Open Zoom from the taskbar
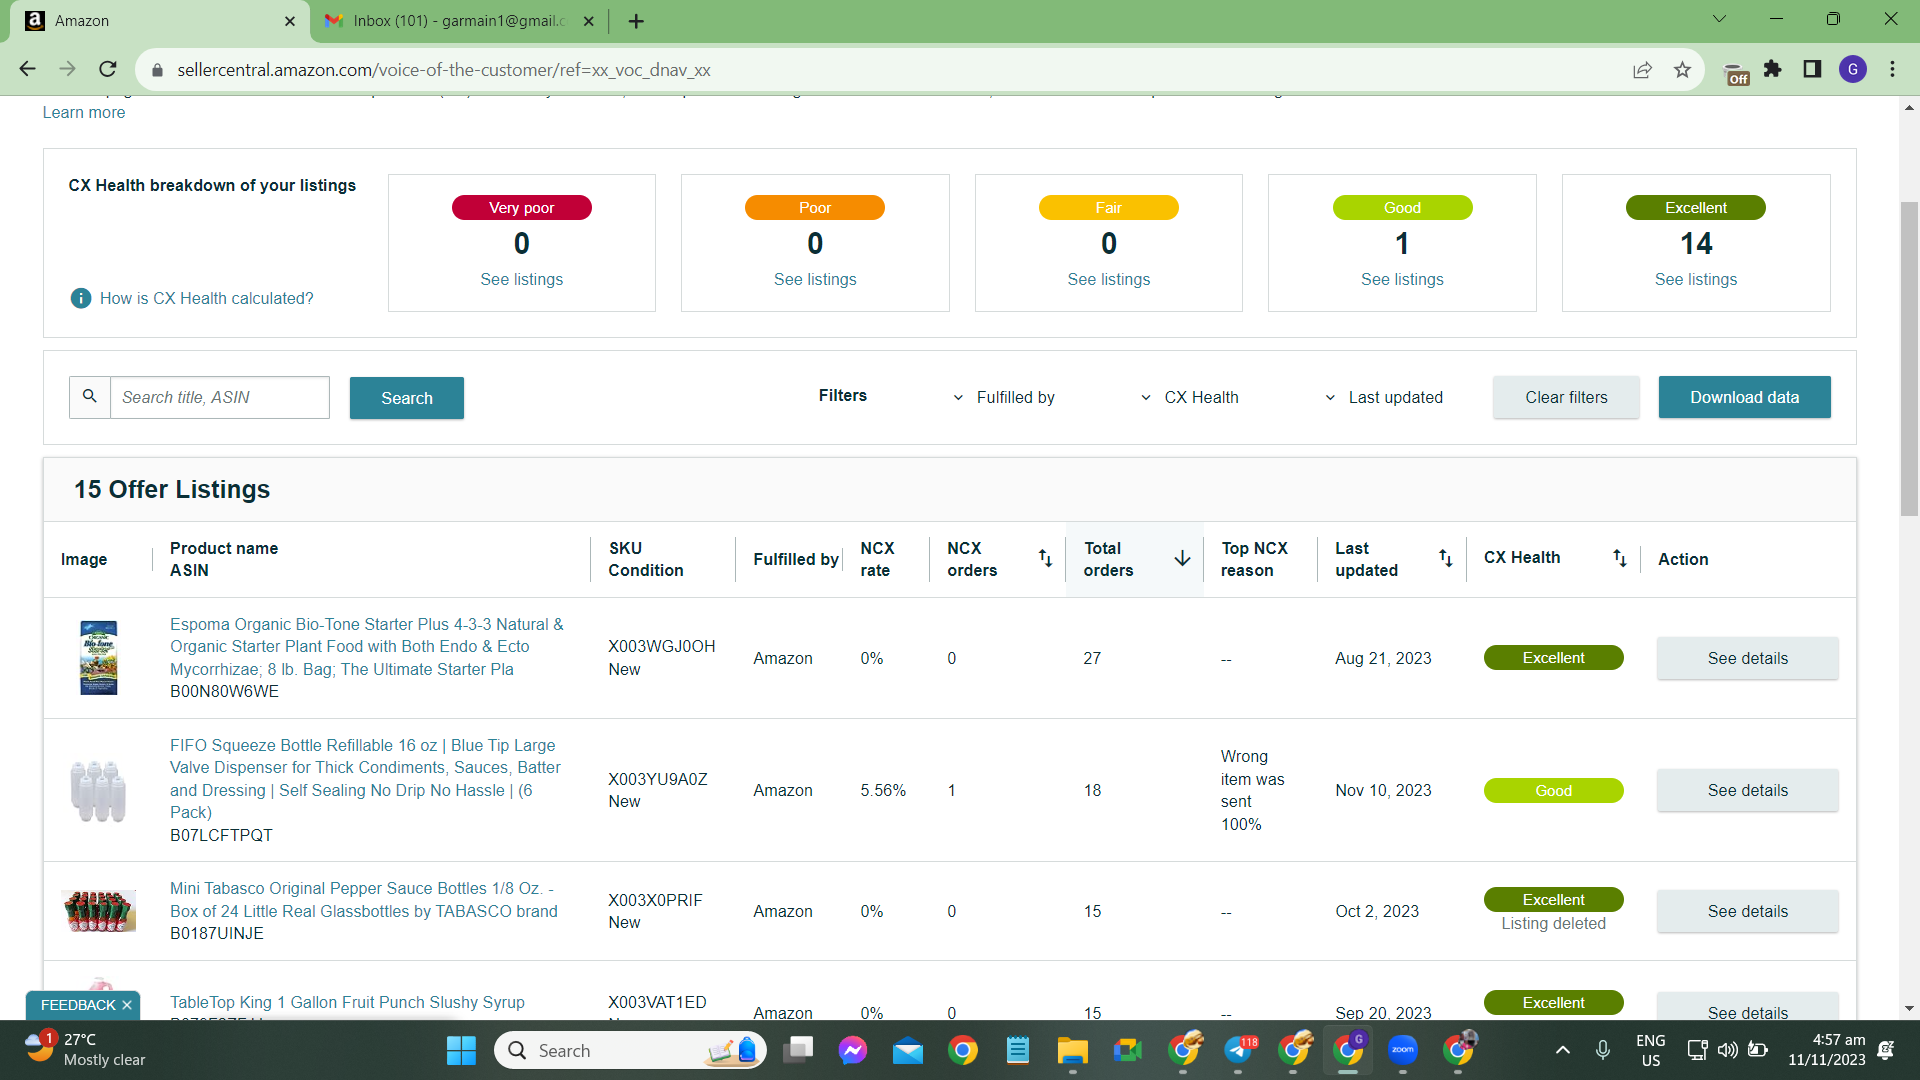Image resolution: width=1920 pixels, height=1080 pixels. pos(1403,1050)
